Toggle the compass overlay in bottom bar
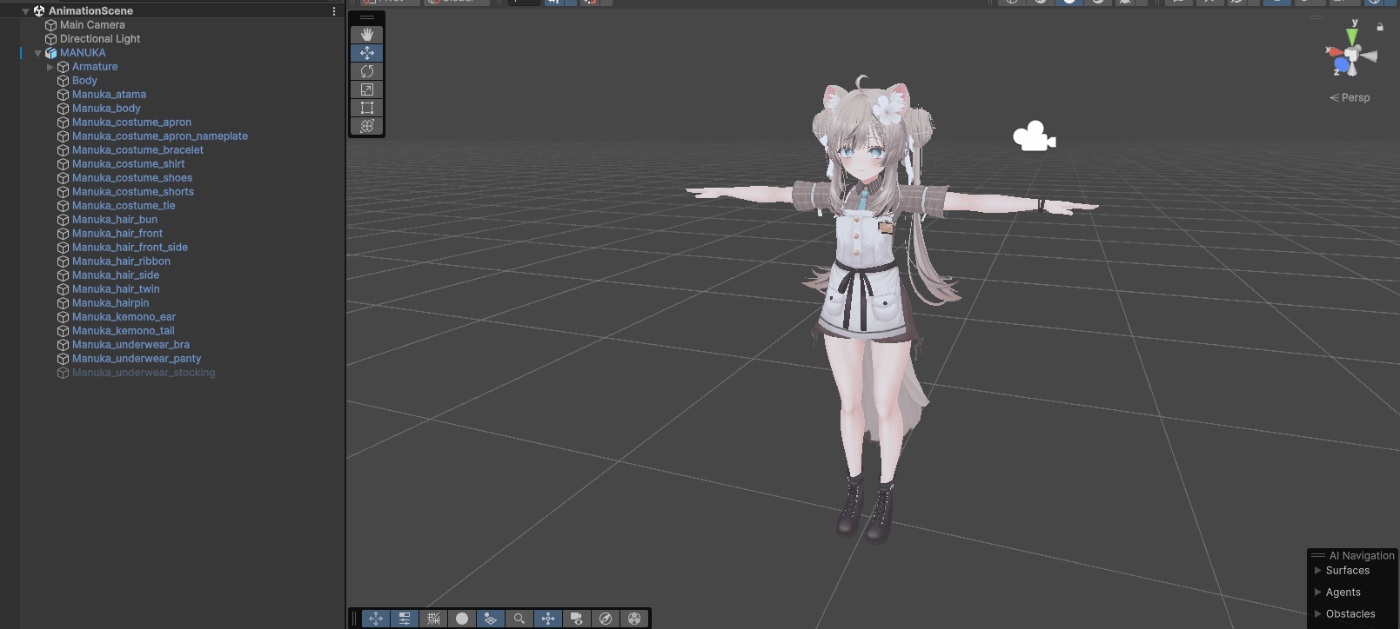 (x=605, y=619)
